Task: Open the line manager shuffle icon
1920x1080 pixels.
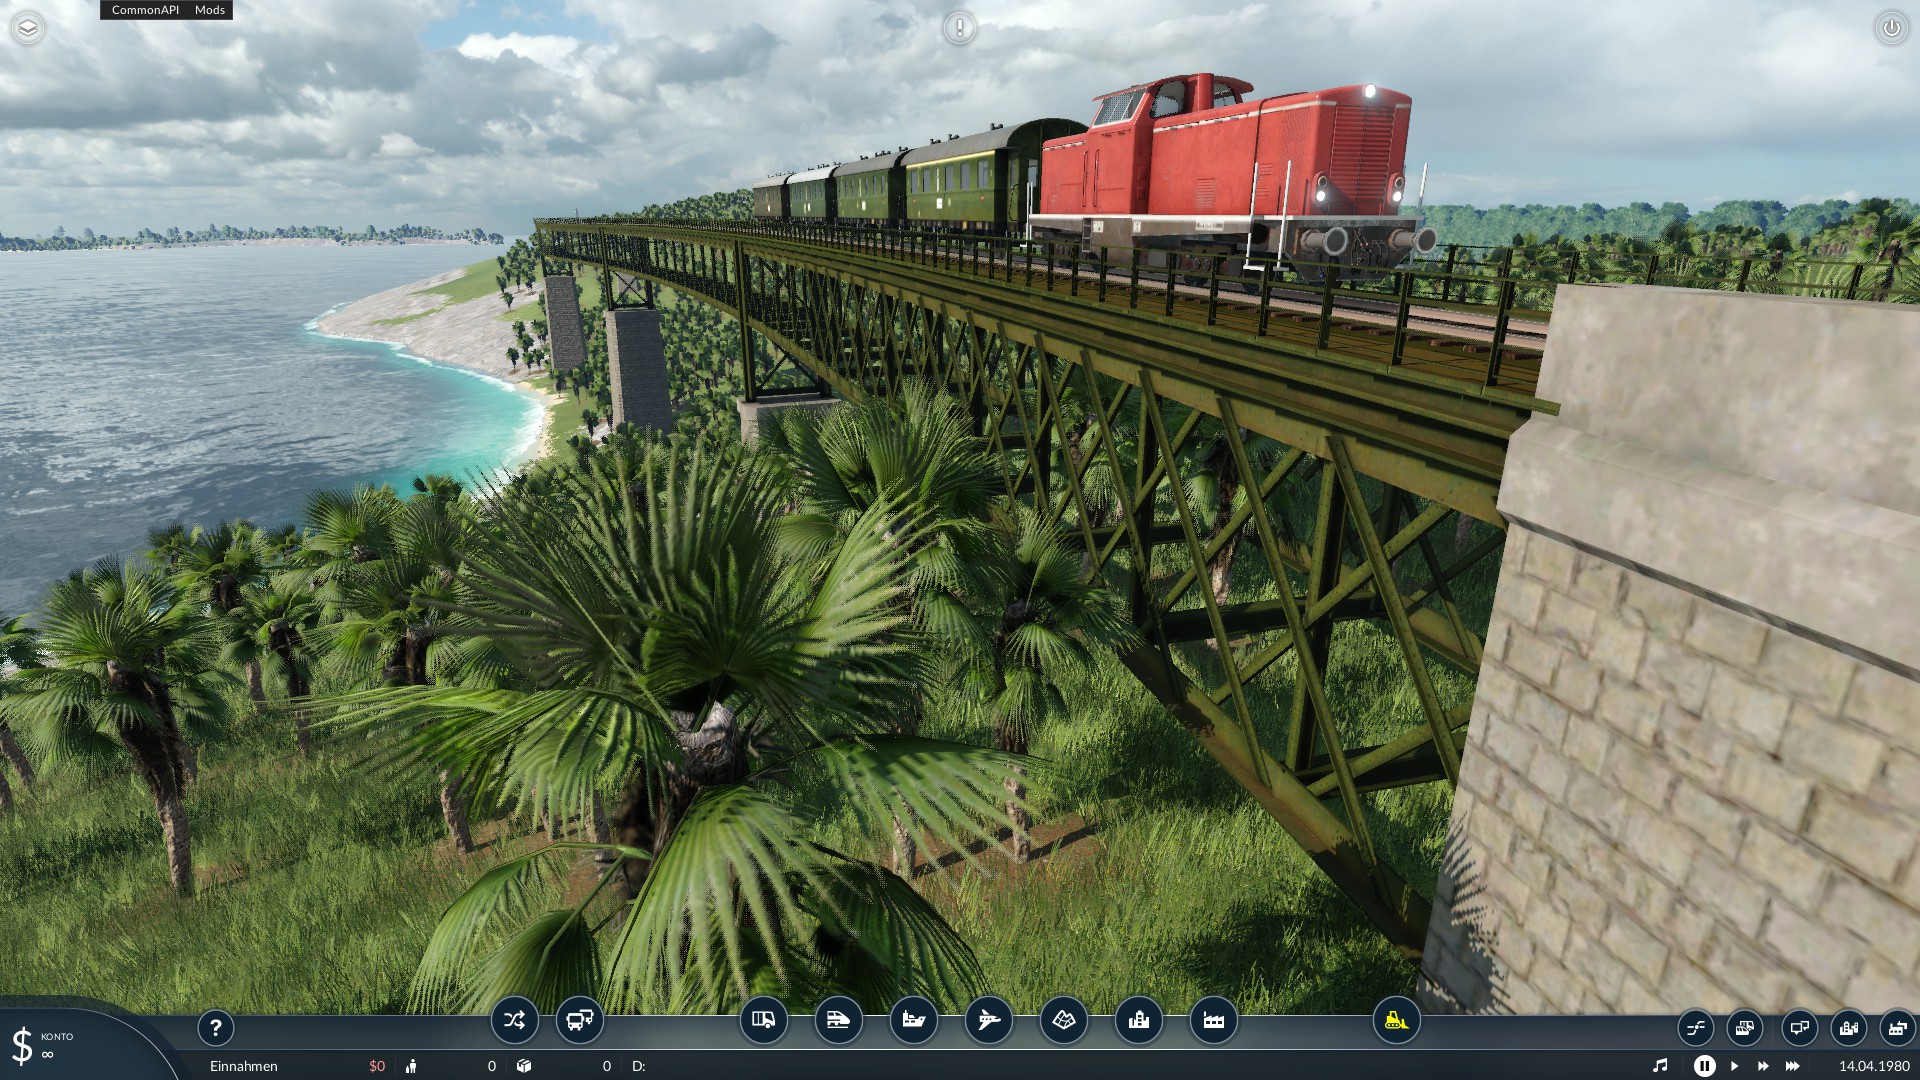Action: tap(514, 1021)
